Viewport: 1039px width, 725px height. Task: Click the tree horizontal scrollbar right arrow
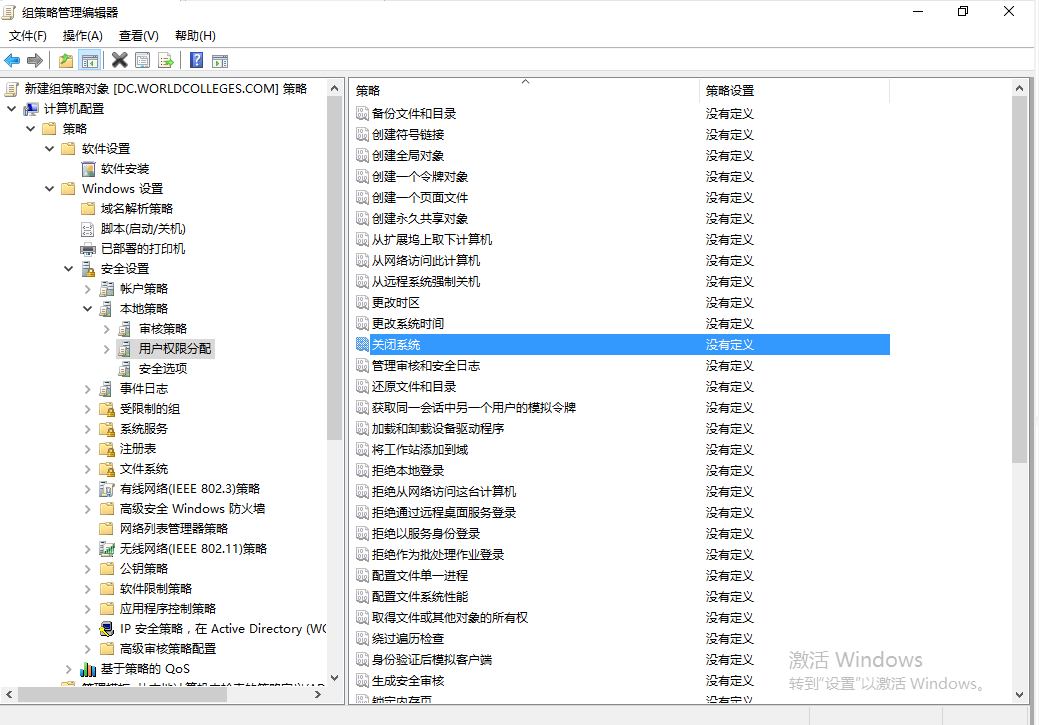pos(318,695)
